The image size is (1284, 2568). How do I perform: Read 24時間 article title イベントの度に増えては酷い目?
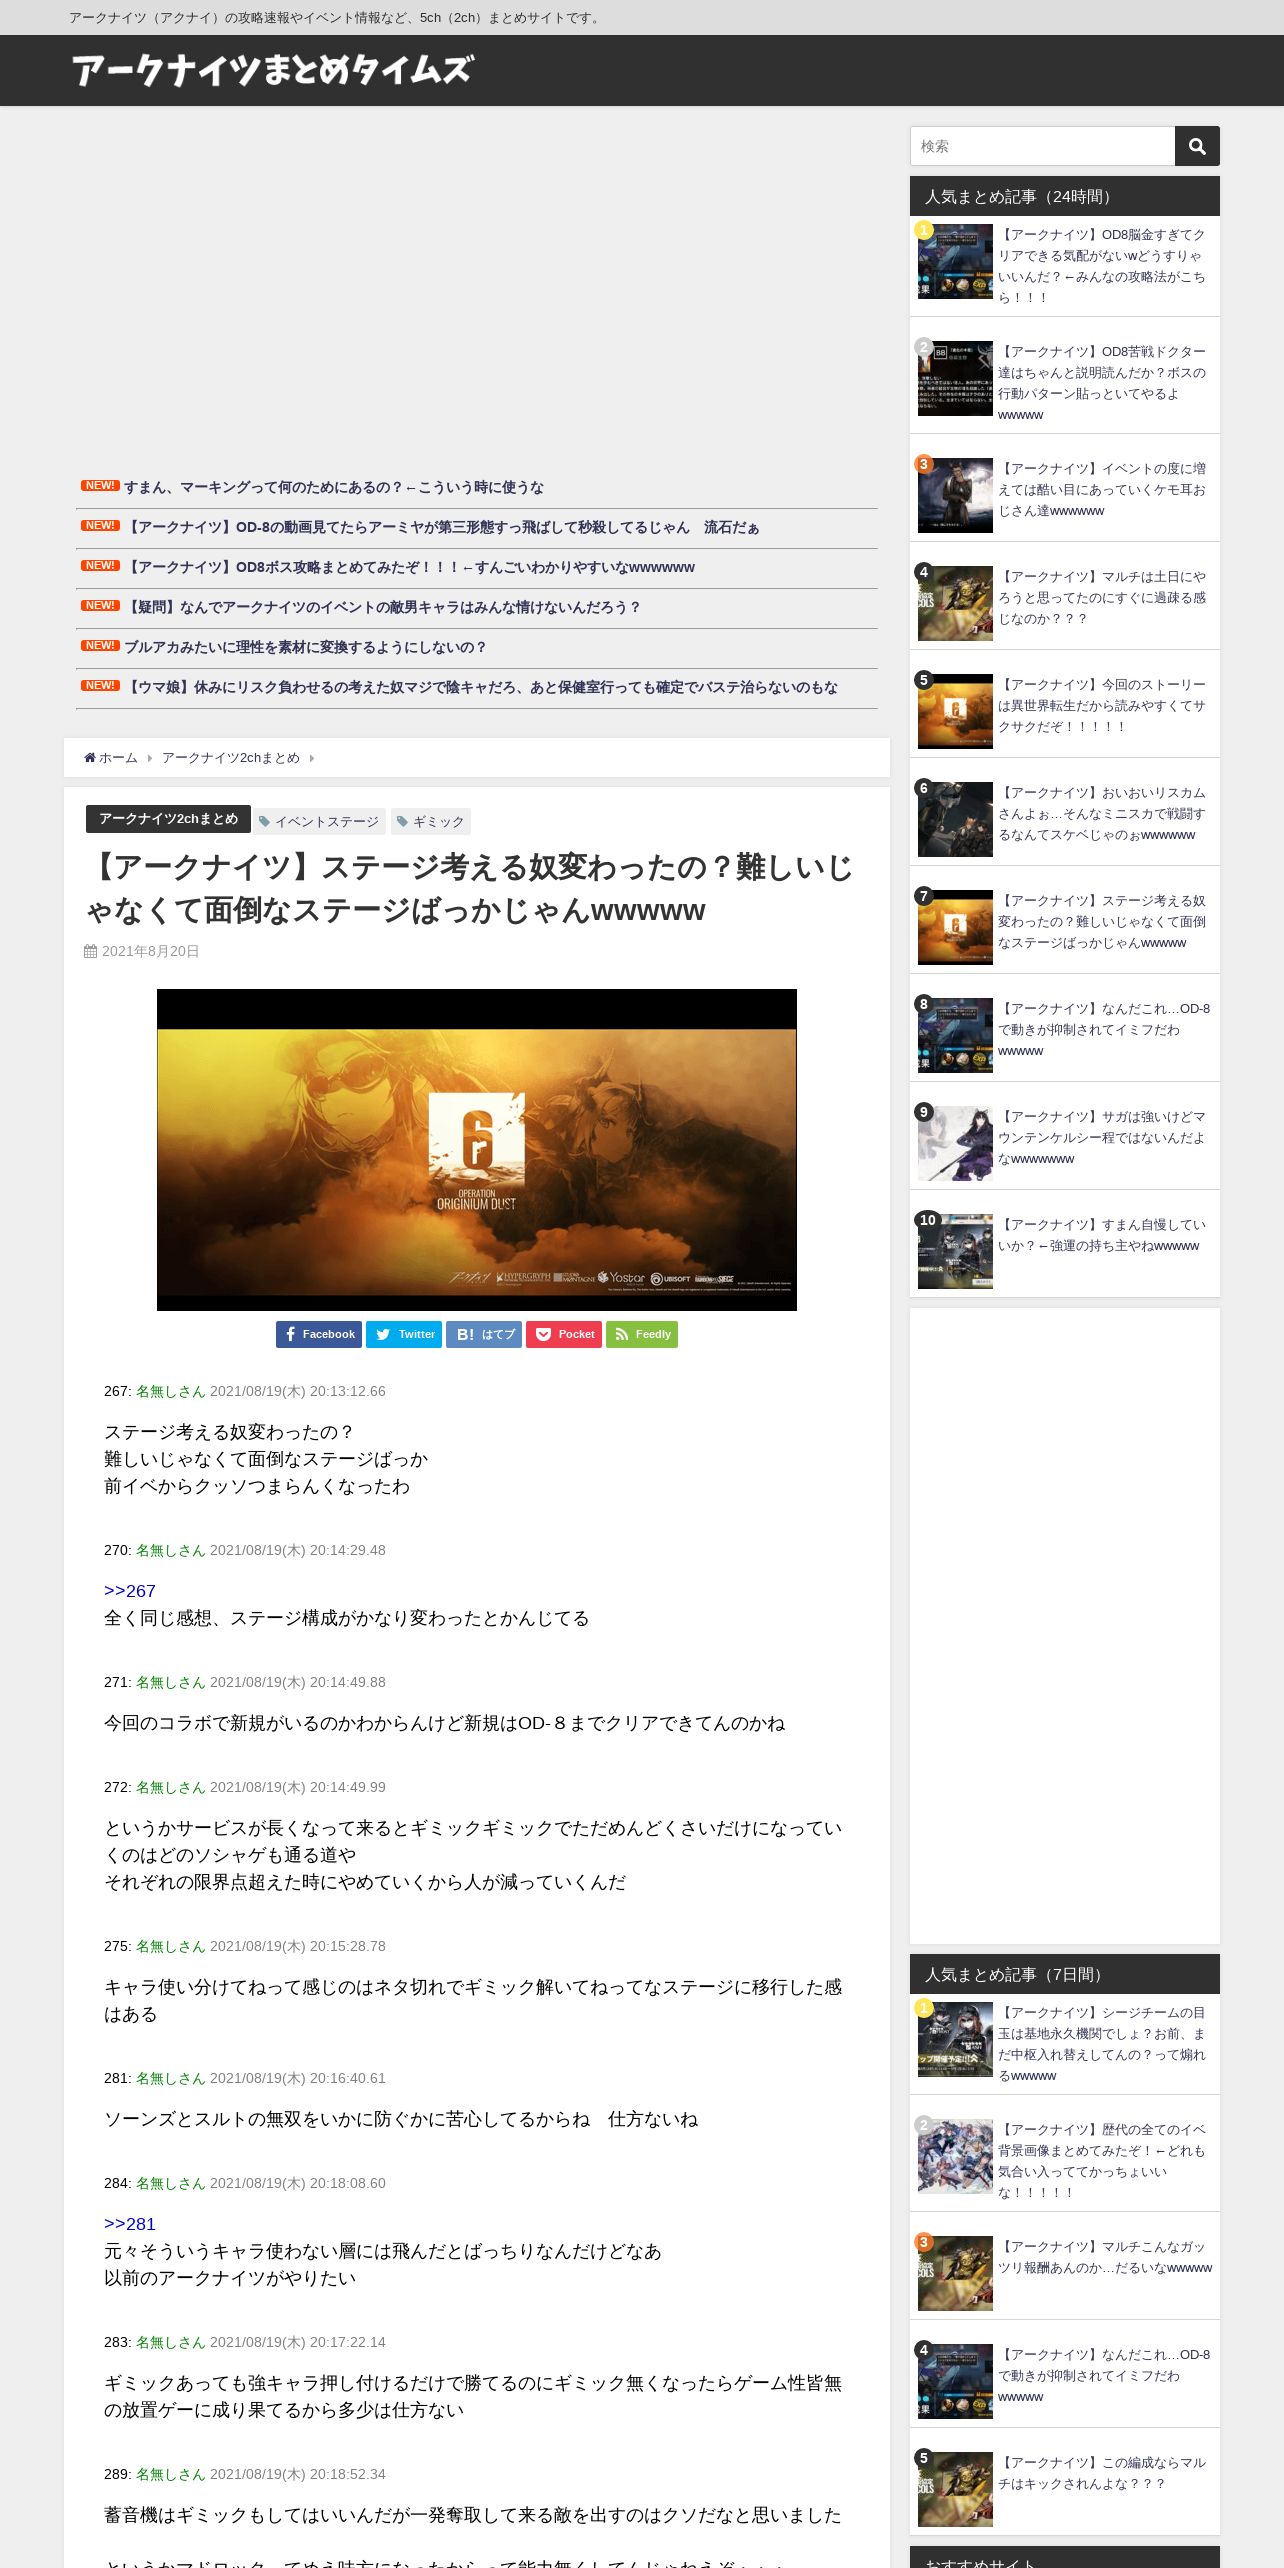[x=1102, y=490]
